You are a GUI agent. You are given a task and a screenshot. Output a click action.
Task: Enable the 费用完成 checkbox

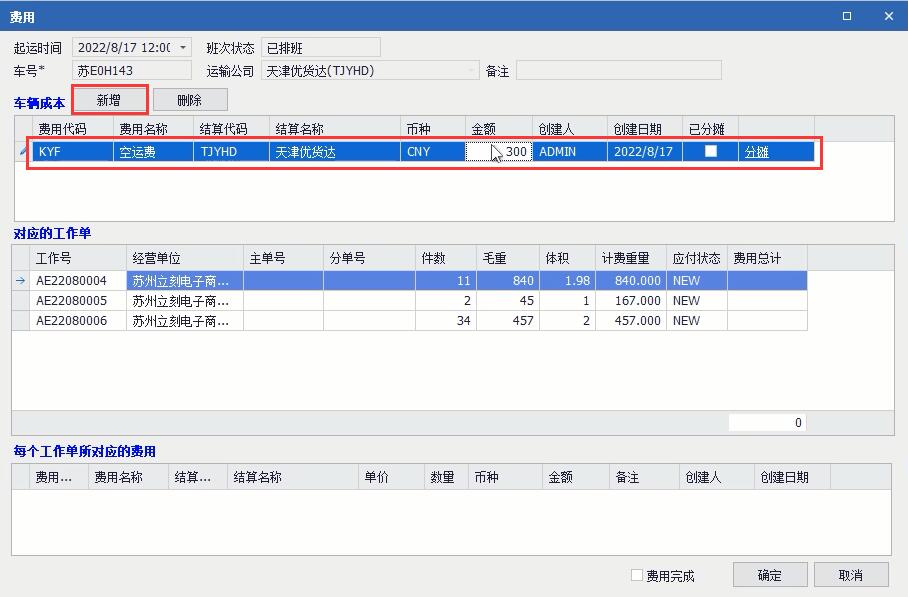(637, 575)
